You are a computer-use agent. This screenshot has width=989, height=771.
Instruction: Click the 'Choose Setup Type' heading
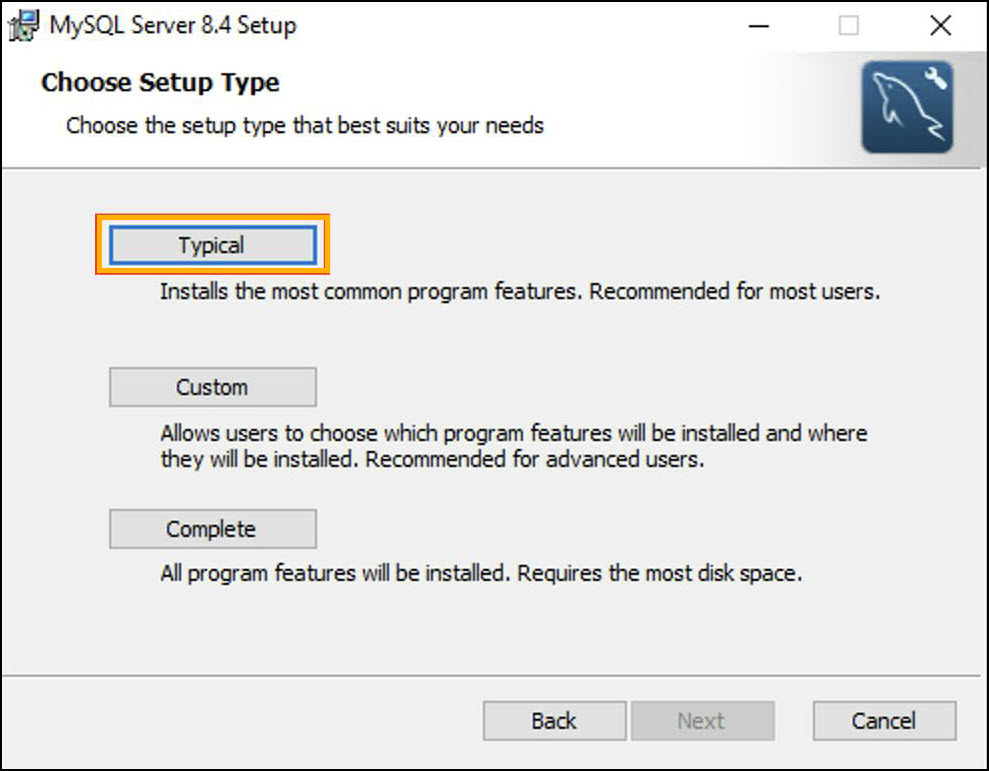160,82
